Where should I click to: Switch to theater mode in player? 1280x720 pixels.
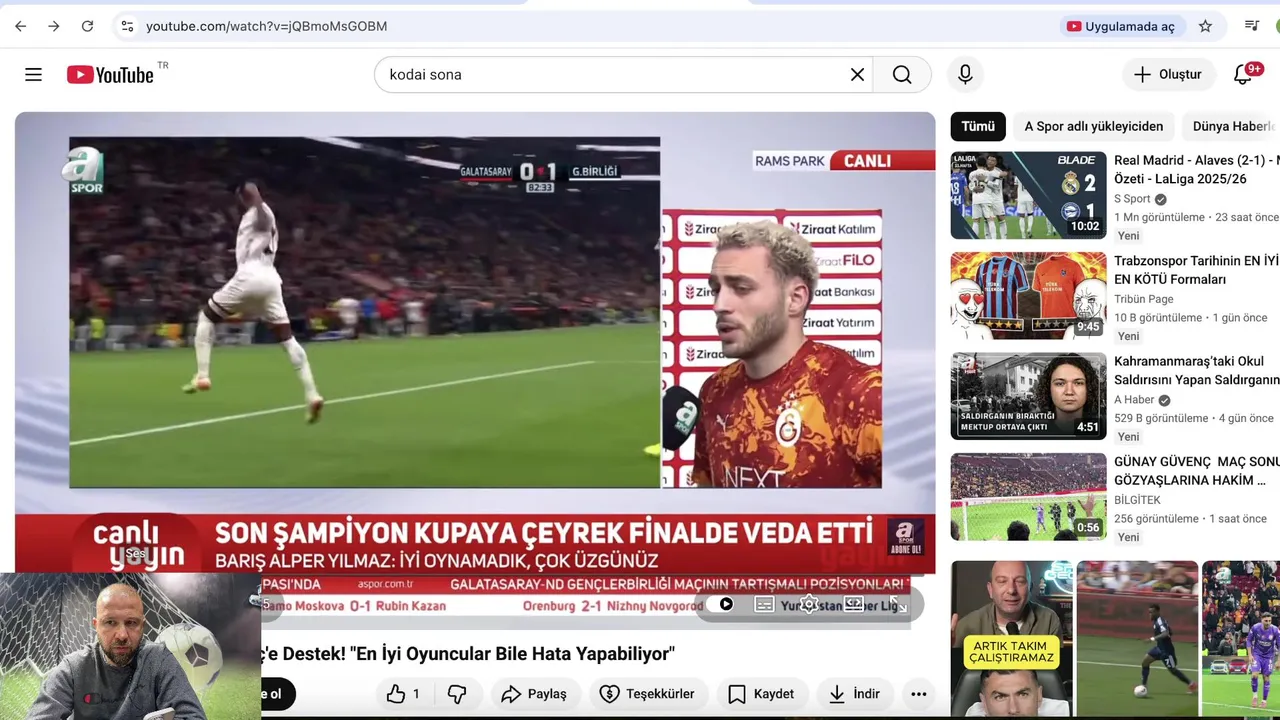854,604
